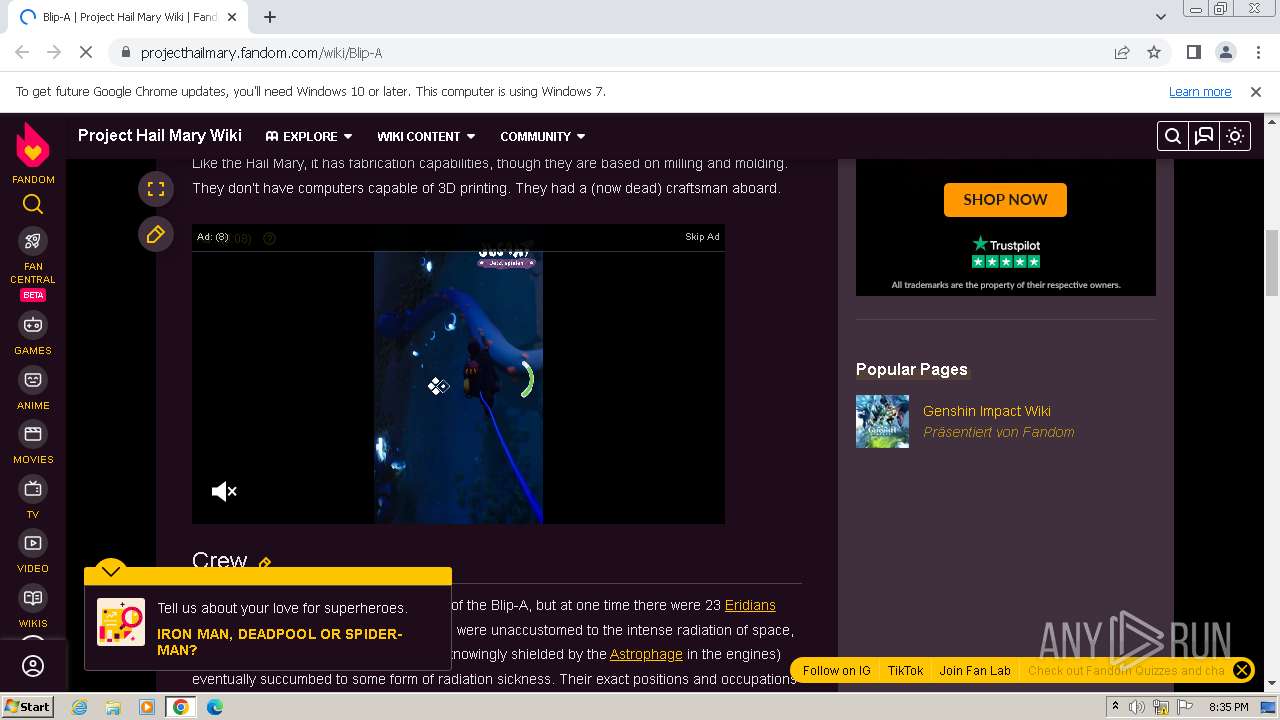Open Genshin Impact Wiki thumbnail

coord(883,421)
